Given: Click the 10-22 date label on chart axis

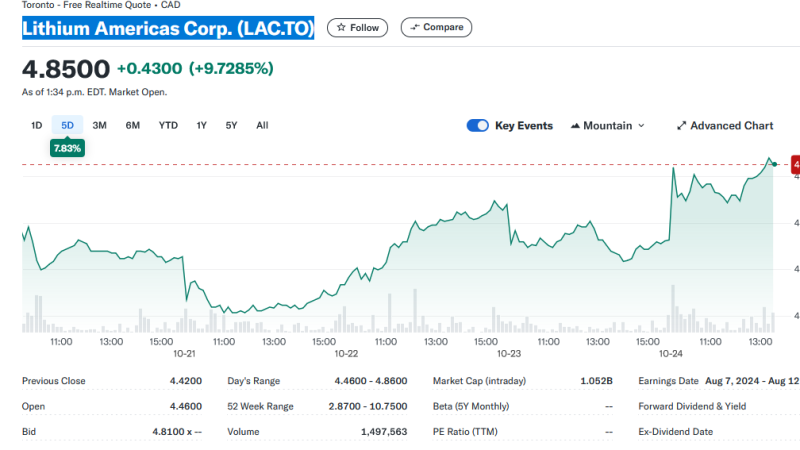Looking at the screenshot, I should tap(346, 354).
